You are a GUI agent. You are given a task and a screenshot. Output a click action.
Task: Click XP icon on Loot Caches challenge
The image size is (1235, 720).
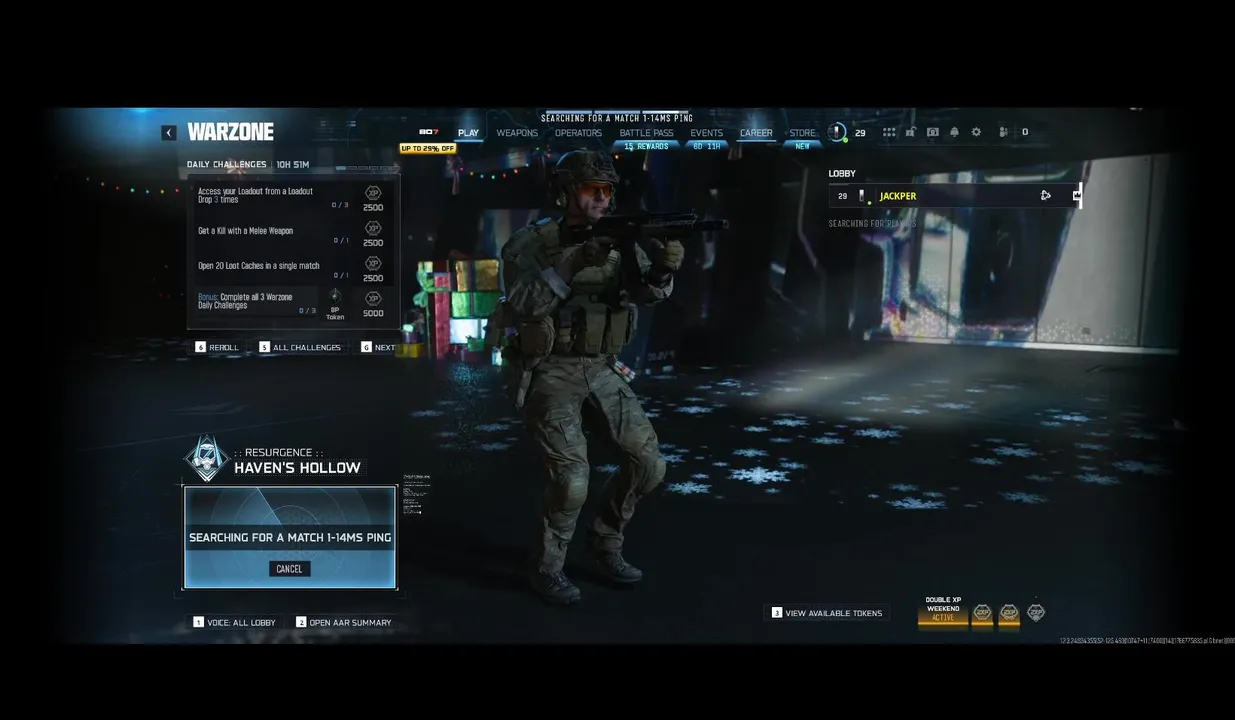pos(373,263)
